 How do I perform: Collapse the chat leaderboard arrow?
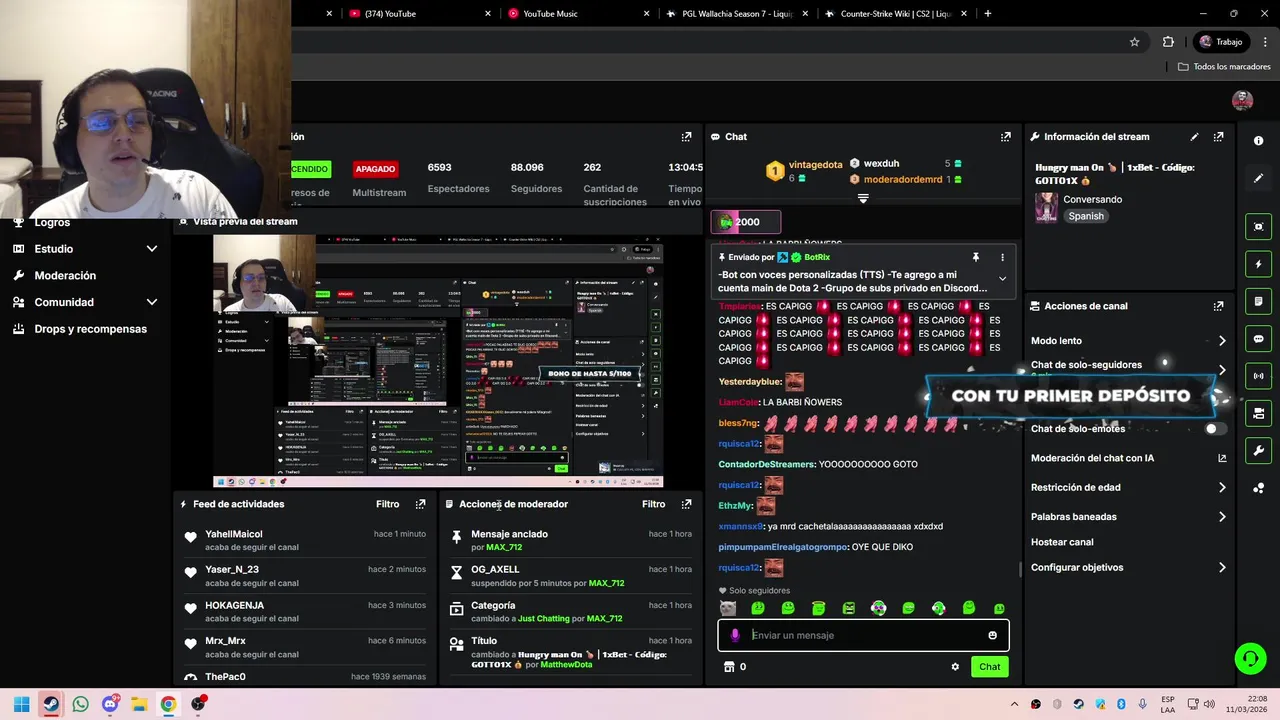pyautogui.click(x=863, y=199)
